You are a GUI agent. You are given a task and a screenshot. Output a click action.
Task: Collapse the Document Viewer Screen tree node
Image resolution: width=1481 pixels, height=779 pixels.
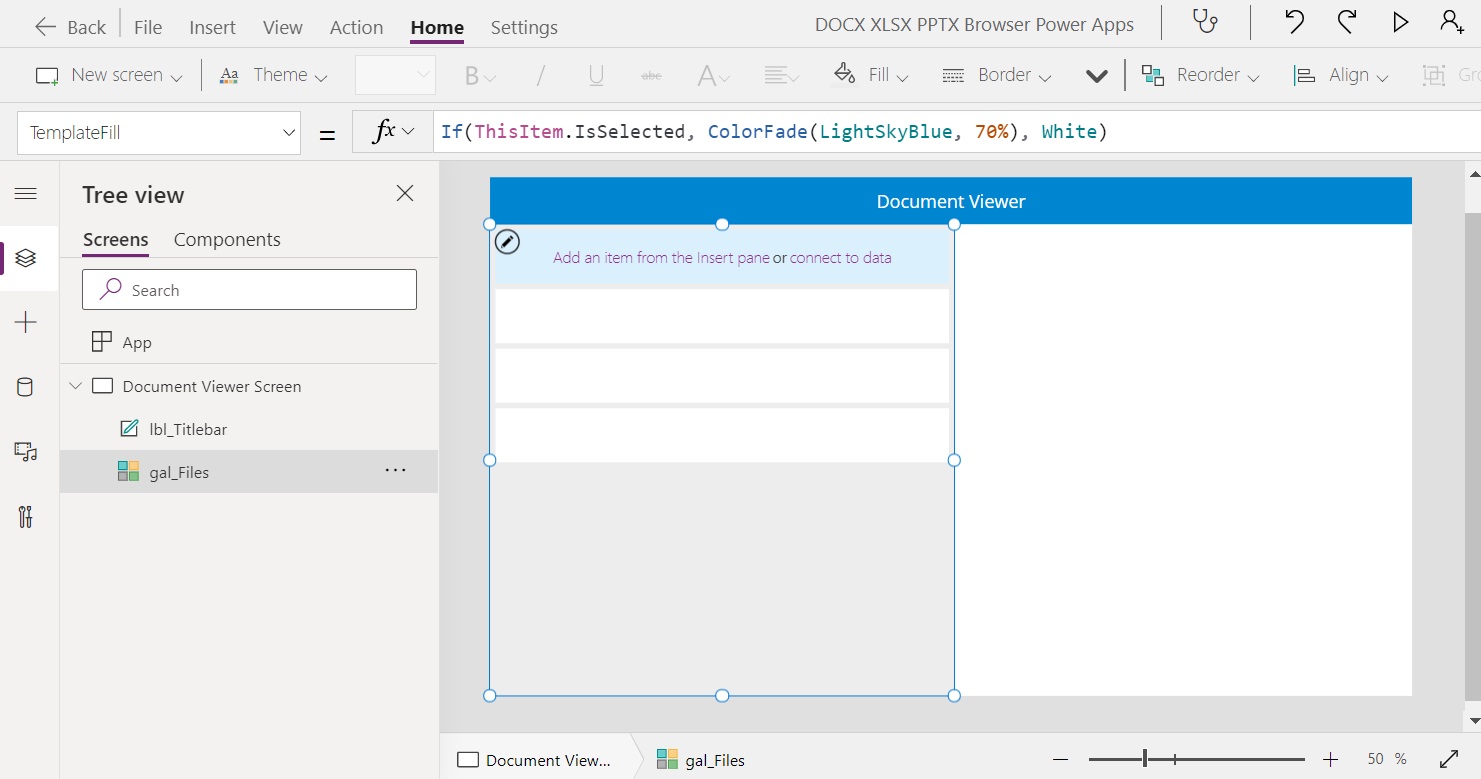coord(75,386)
